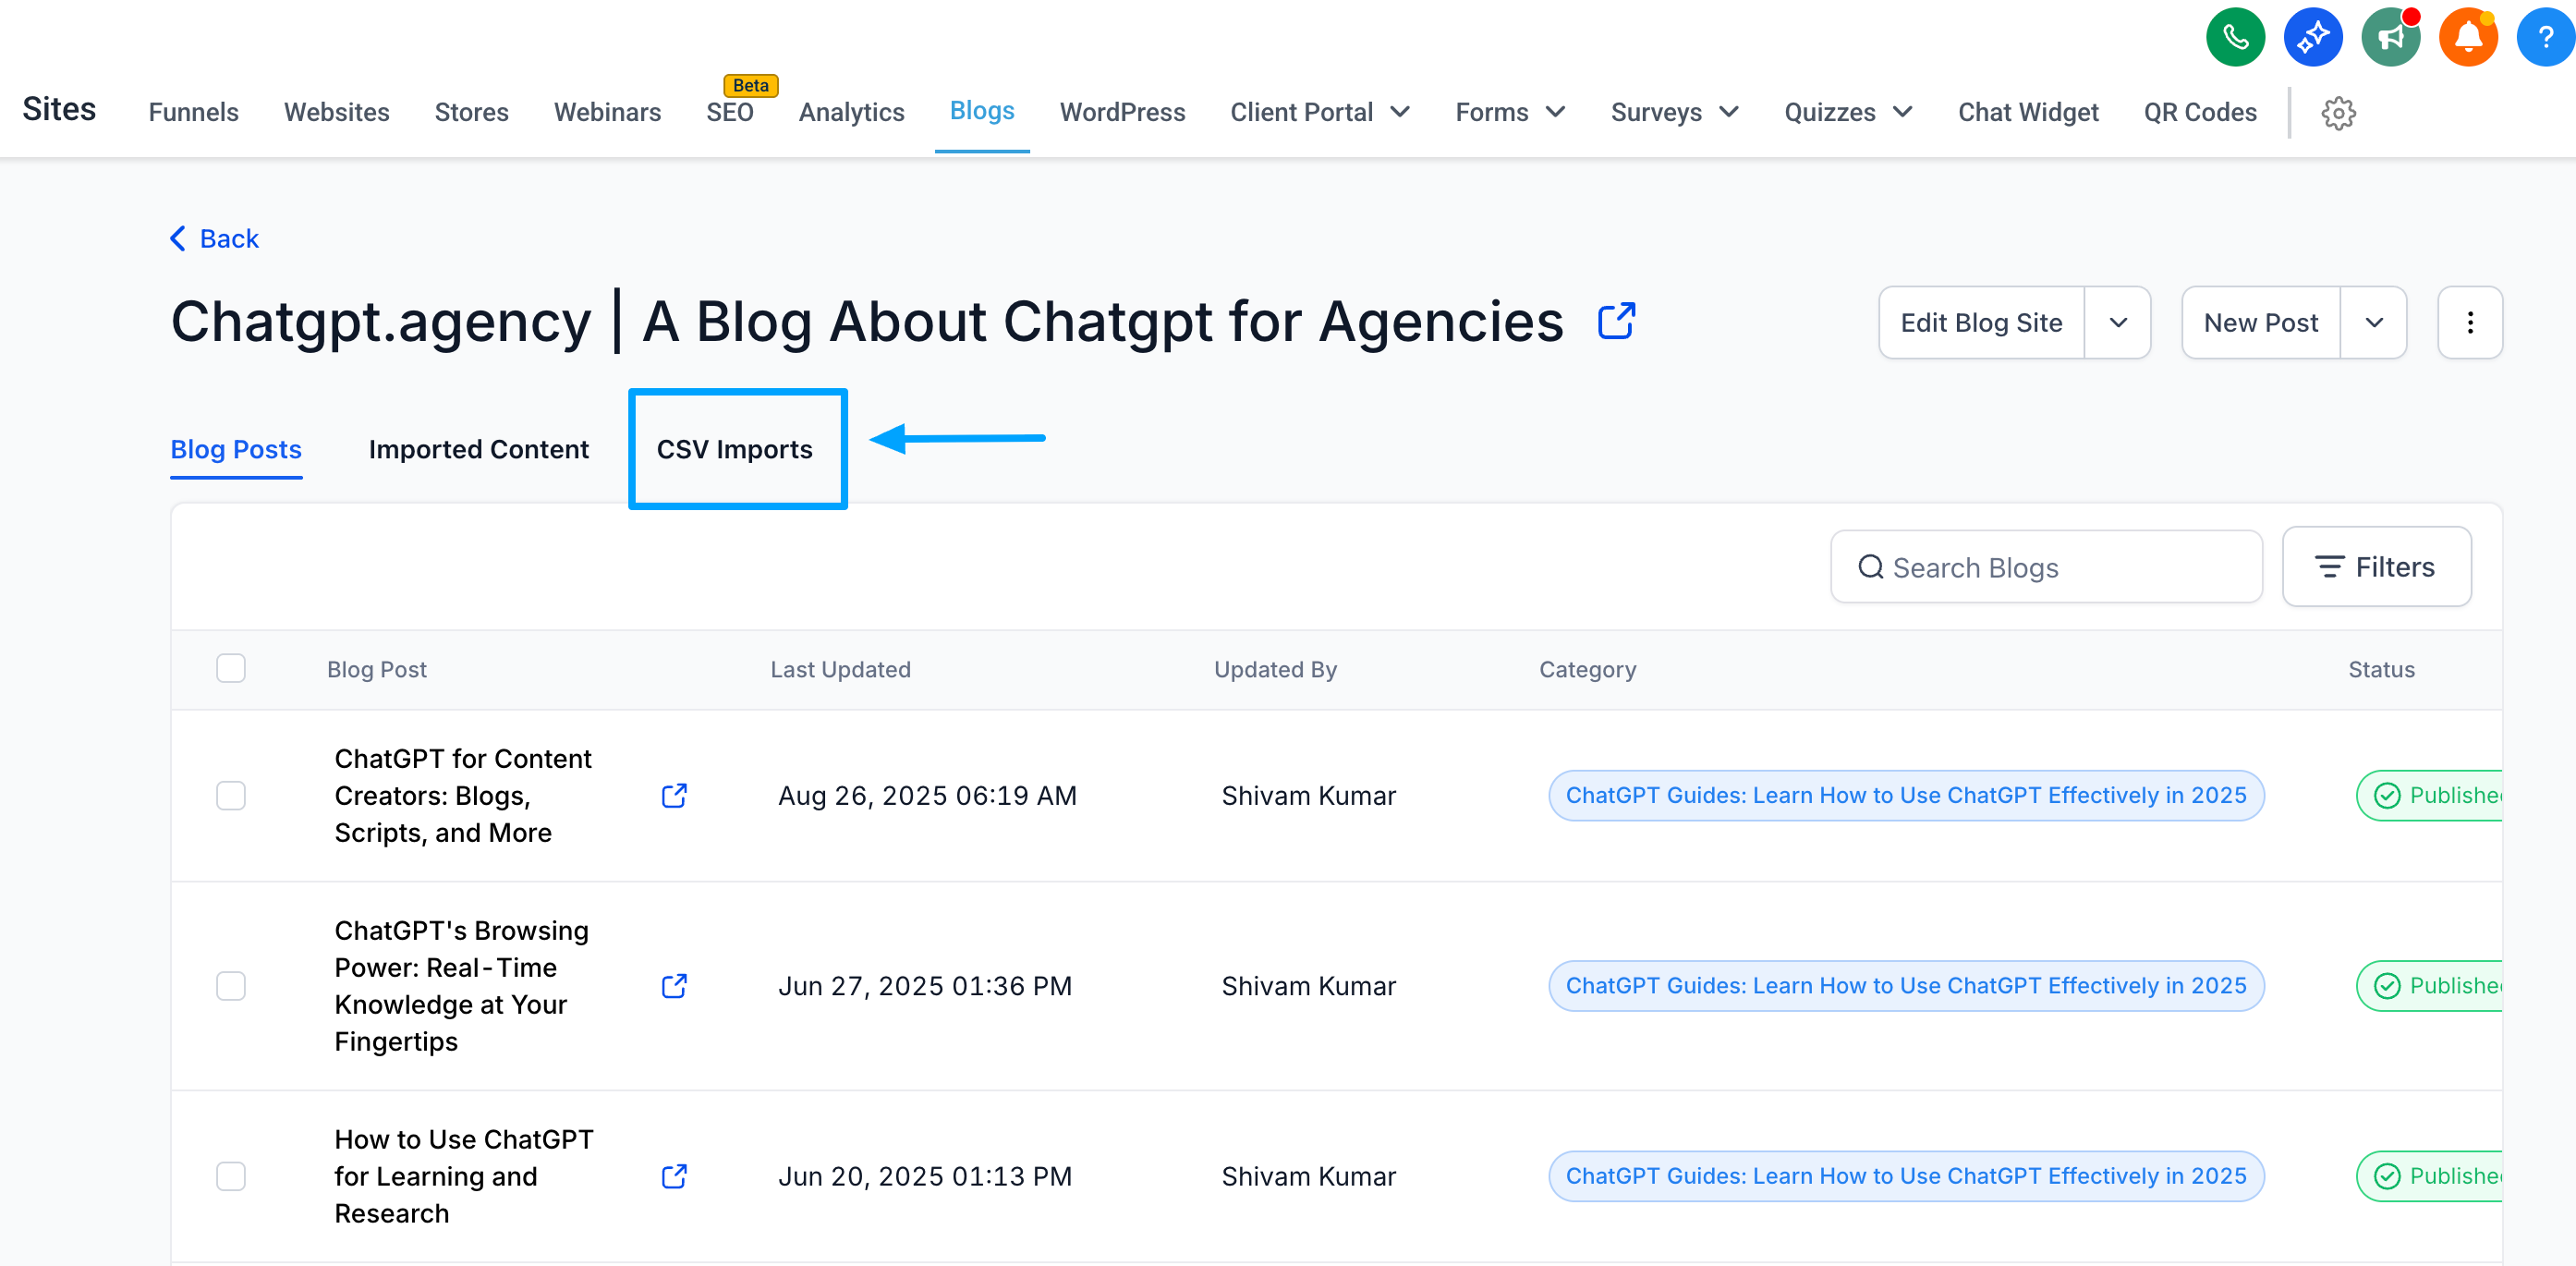
Task: Open the Chat Widget section
Action: [x=2028, y=112]
